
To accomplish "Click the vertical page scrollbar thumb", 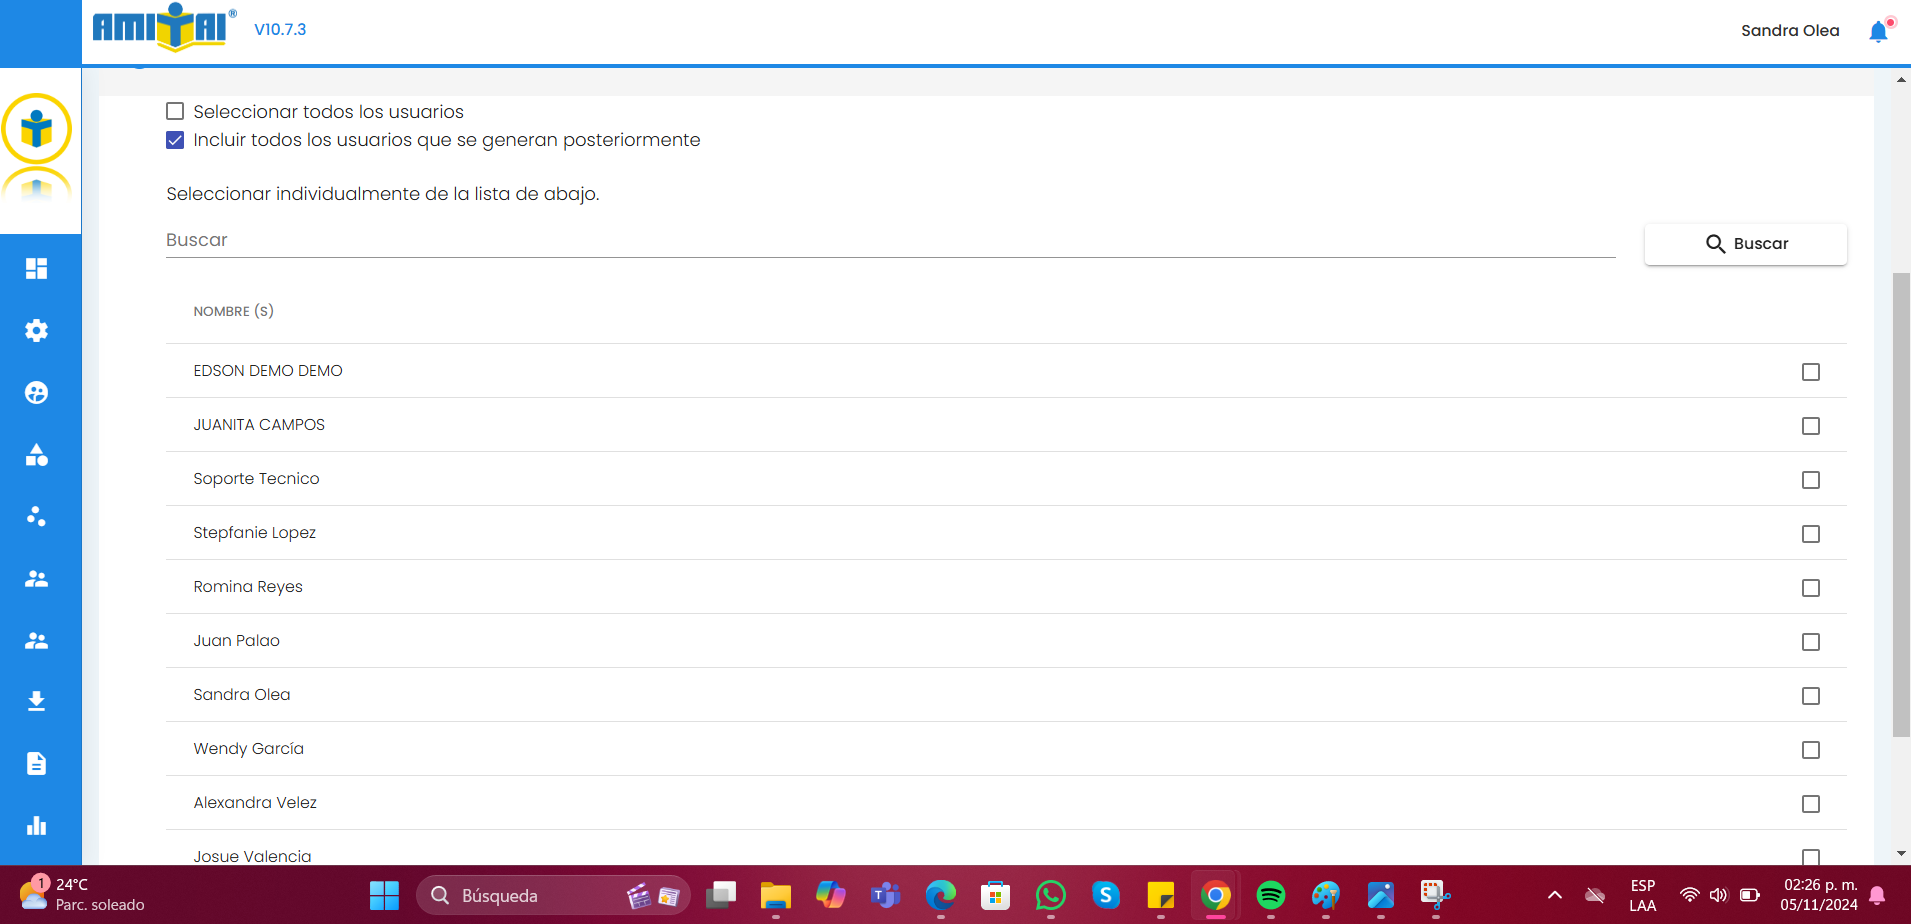I will [x=1901, y=505].
